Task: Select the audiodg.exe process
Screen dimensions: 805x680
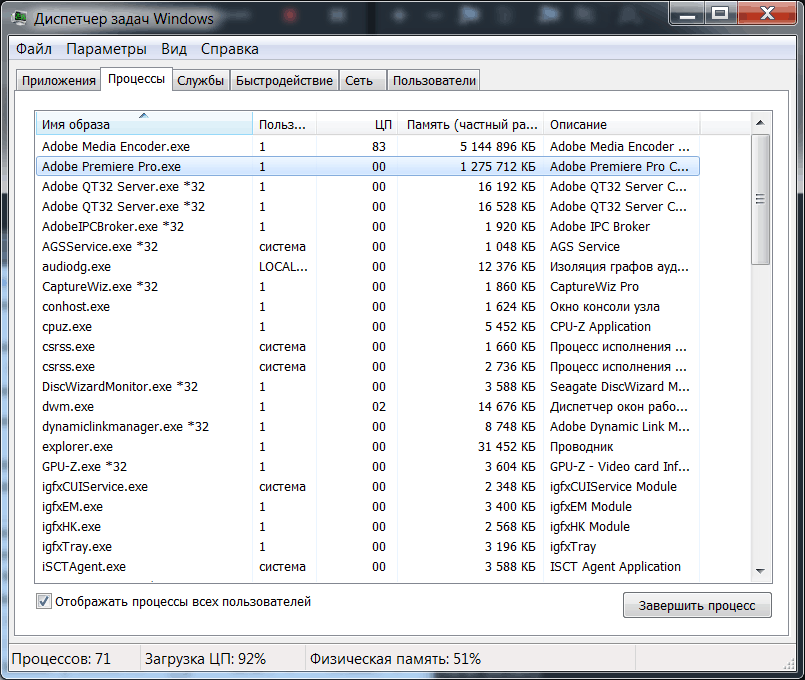Action: [368, 267]
